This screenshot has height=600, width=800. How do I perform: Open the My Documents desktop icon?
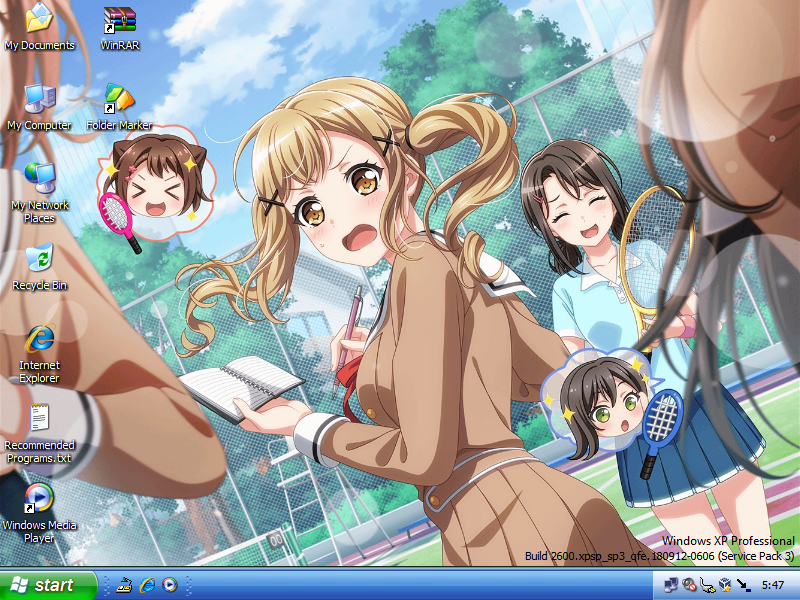pyautogui.click(x=39, y=27)
